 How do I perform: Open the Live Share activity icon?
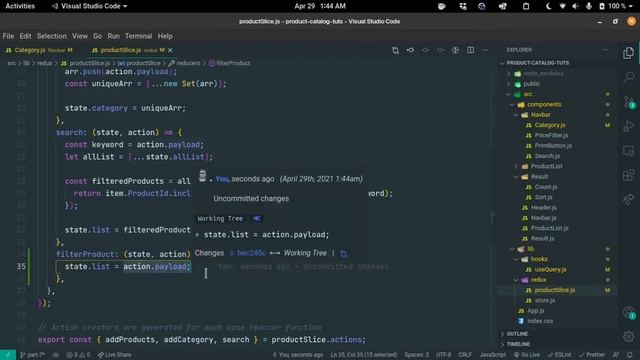tap(629, 199)
